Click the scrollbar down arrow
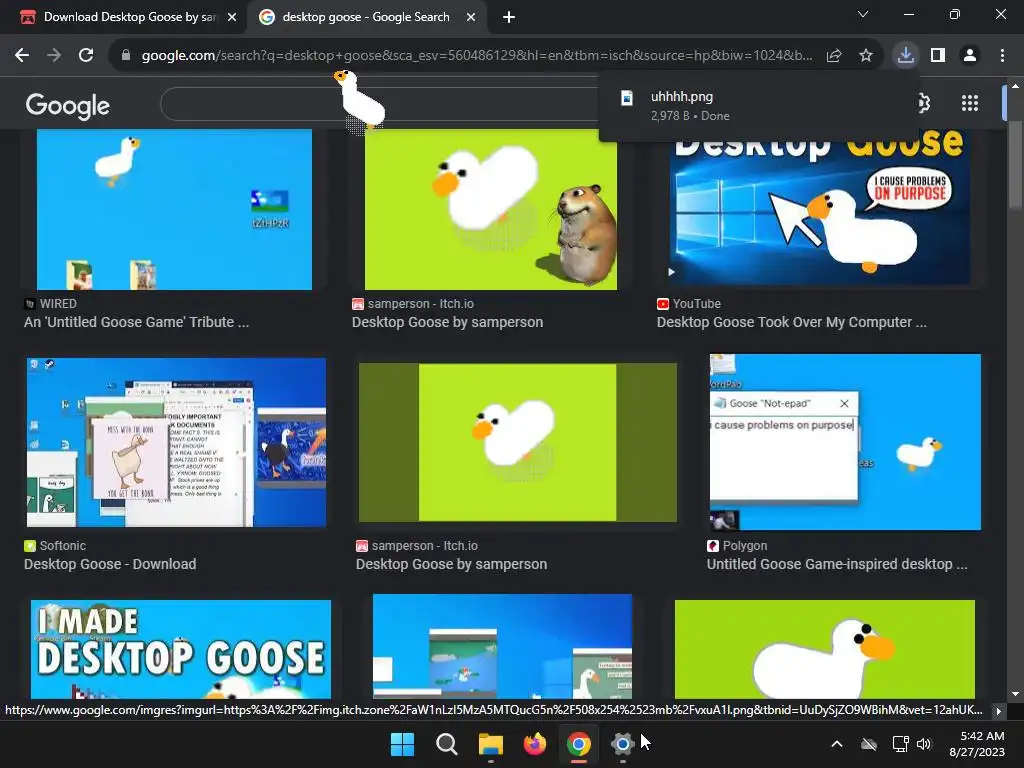Screen dimensions: 1024x768 point(1015,694)
